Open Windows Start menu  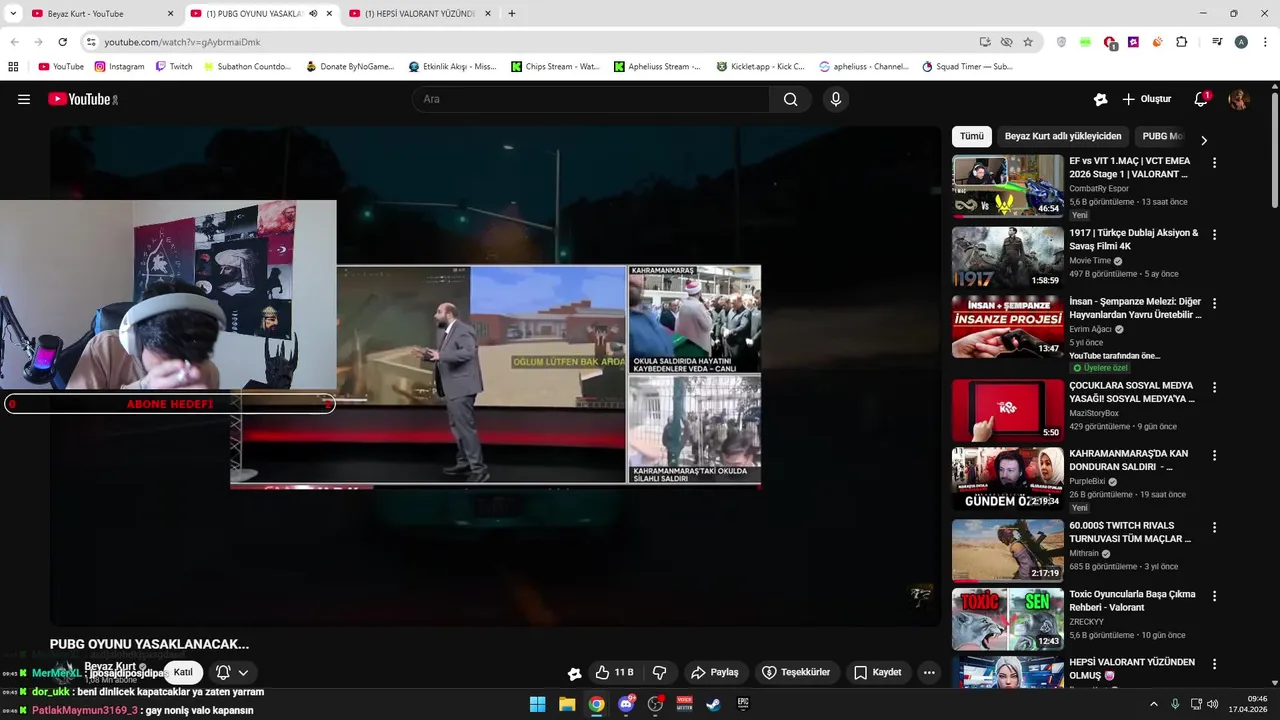tap(537, 704)
